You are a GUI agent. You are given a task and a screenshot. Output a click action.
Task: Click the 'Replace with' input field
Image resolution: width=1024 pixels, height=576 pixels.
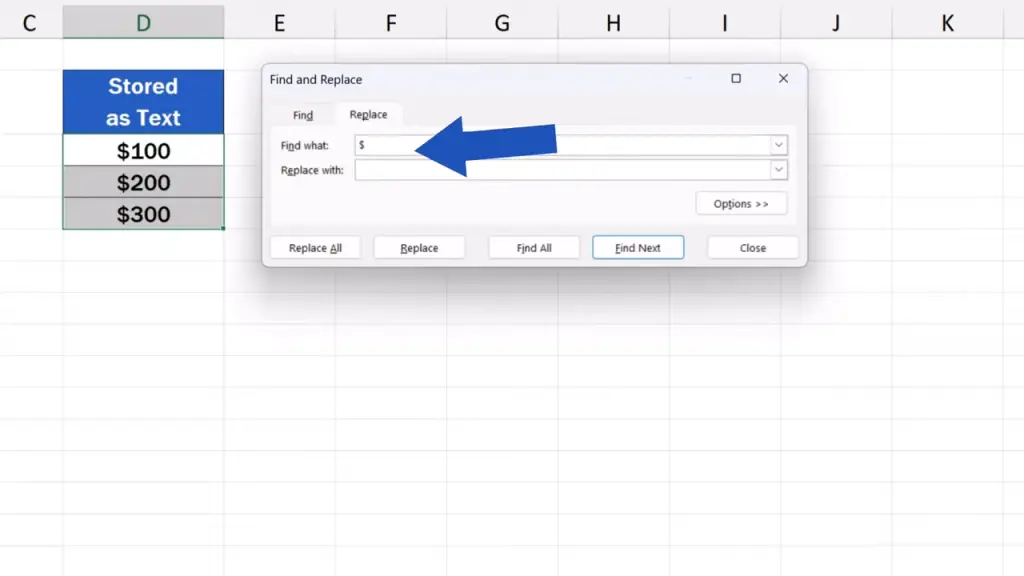point(562,171)
